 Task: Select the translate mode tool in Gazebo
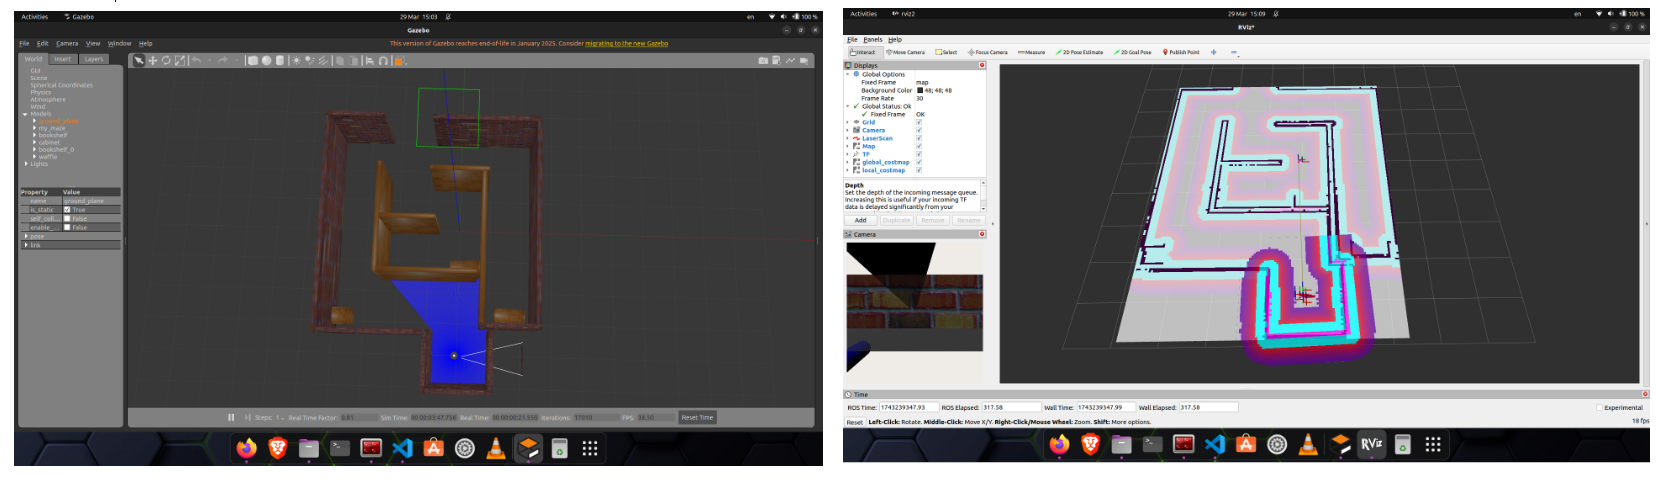click(153, 61)
